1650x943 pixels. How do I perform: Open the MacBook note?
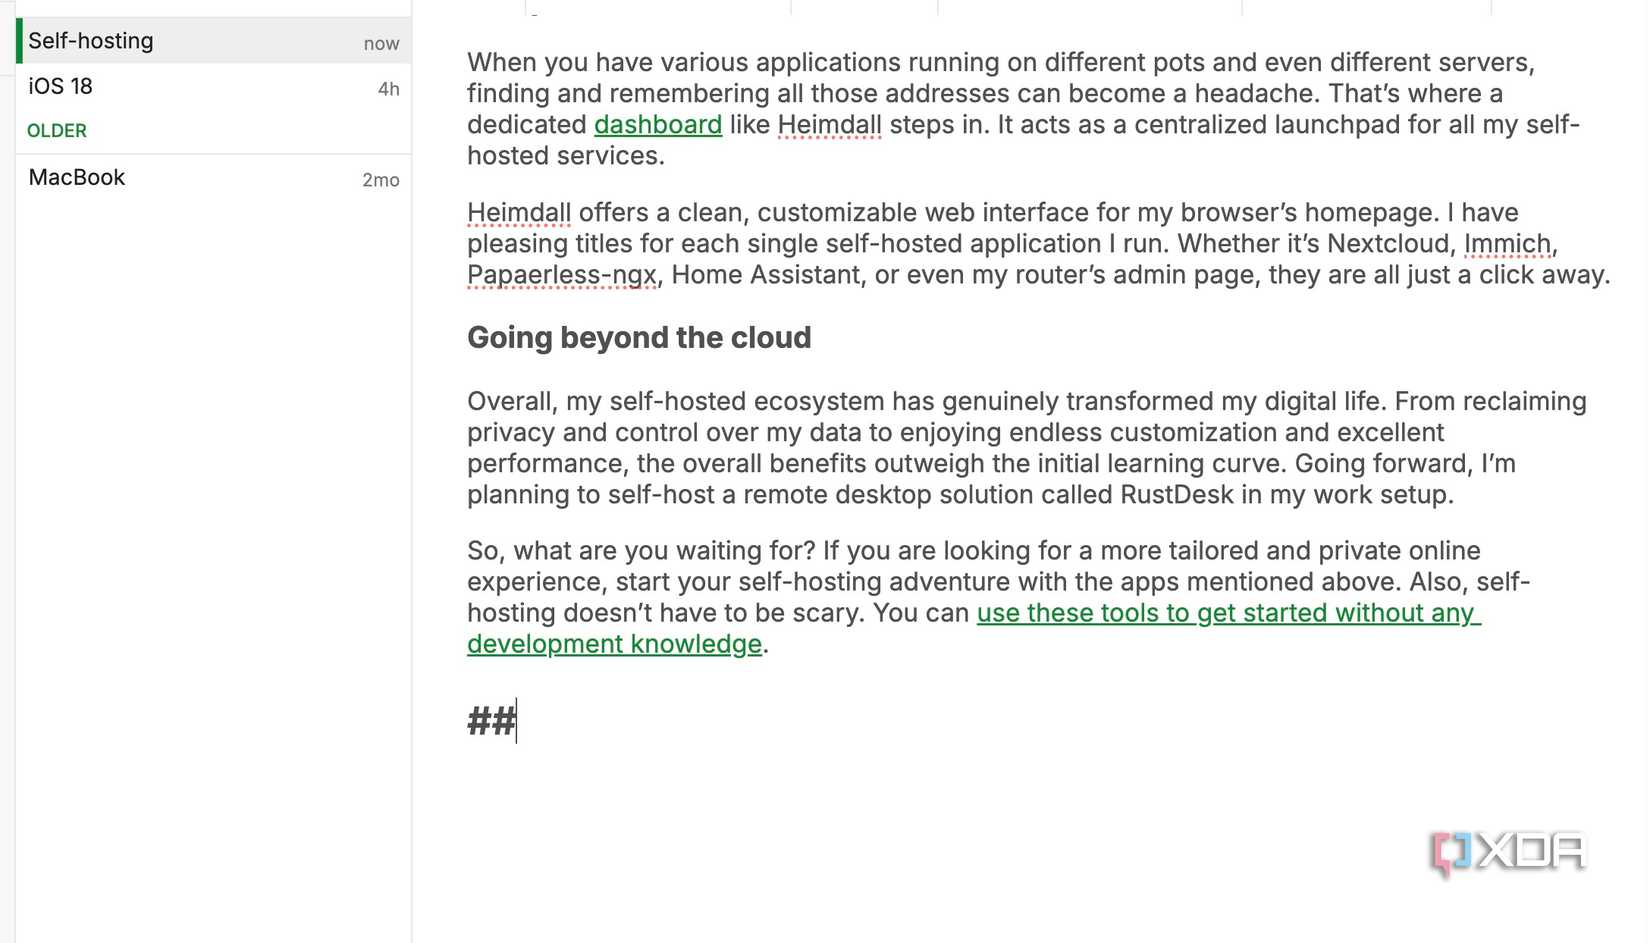[x=214, y=178]
